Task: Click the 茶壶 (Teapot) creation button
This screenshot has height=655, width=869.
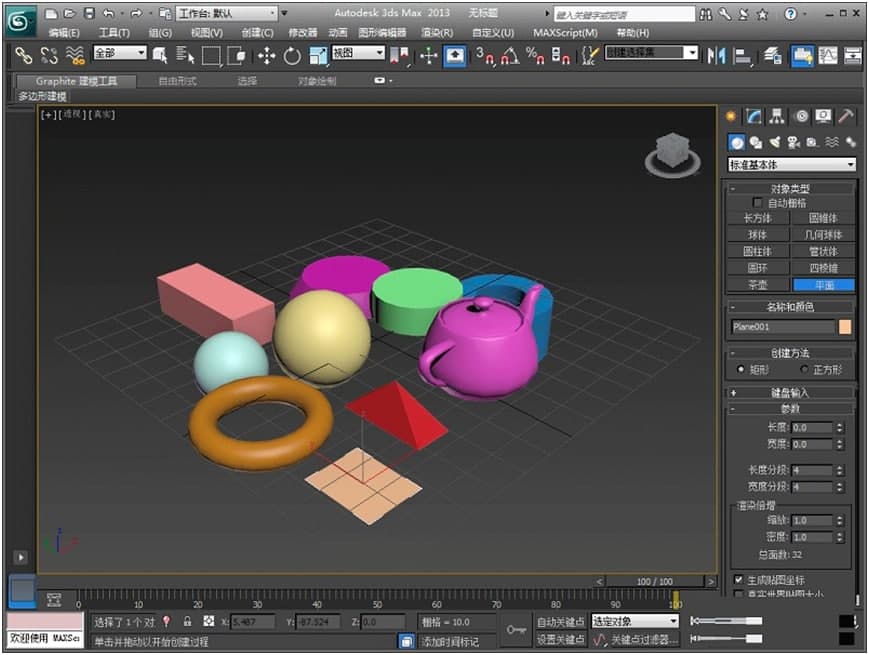Action: click(x=758, y=283)
